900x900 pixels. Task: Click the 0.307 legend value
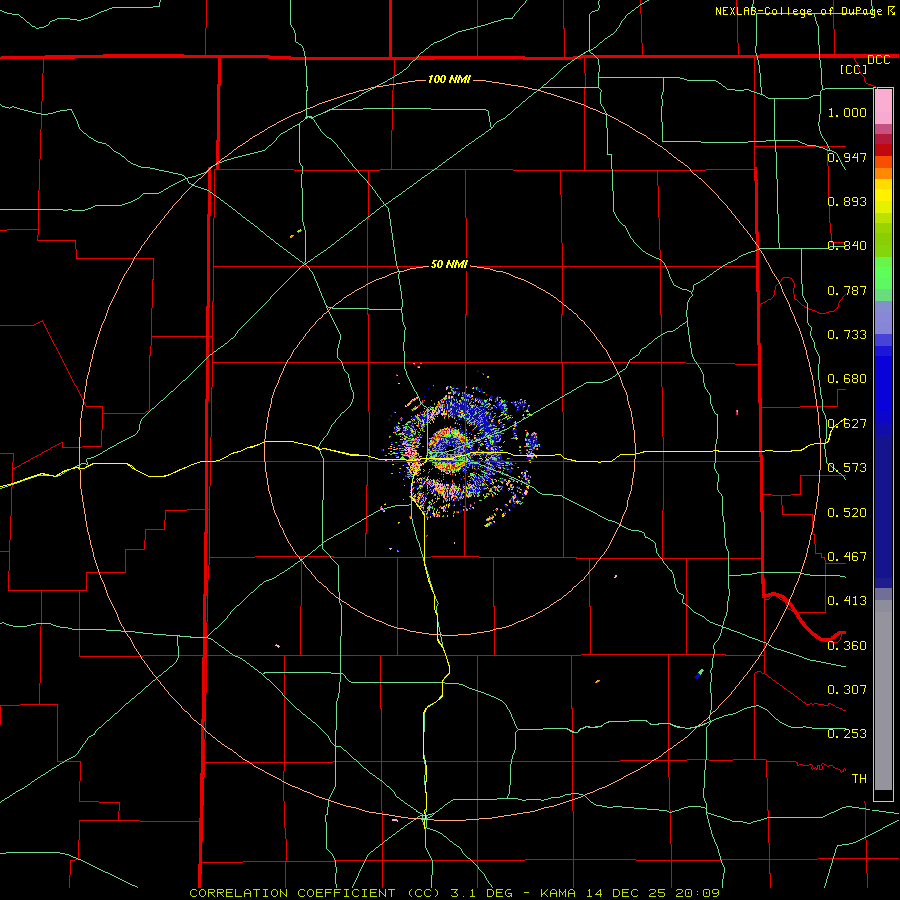(847, 690)
